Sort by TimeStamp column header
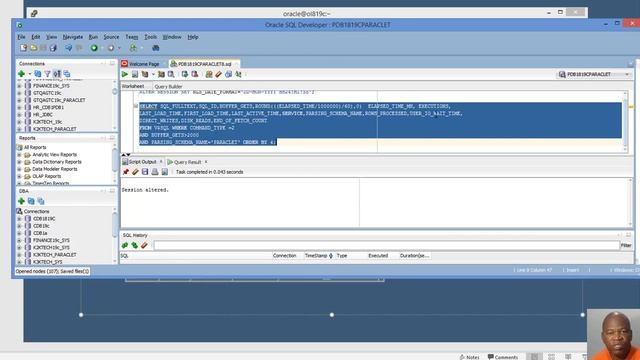Image resolution: width=640 pixels, height=360 pixels. [x=318, y=256]
